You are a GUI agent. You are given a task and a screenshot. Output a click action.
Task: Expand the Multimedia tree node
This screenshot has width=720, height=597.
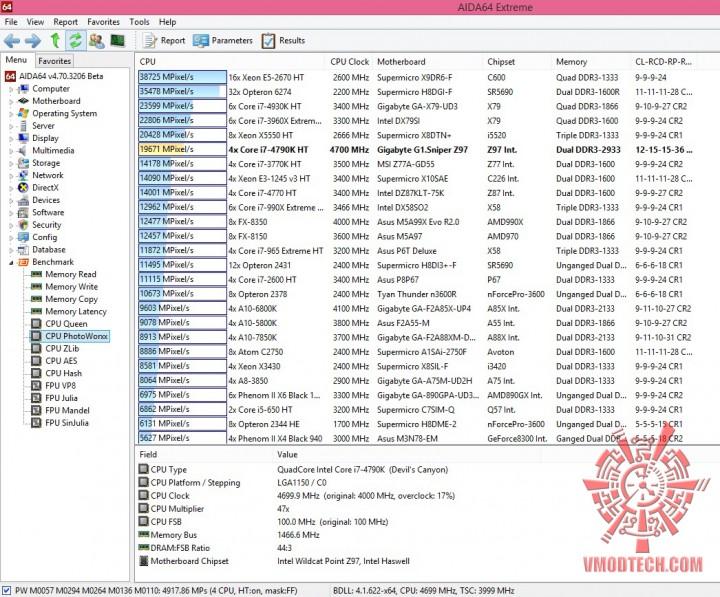point(11,151)
